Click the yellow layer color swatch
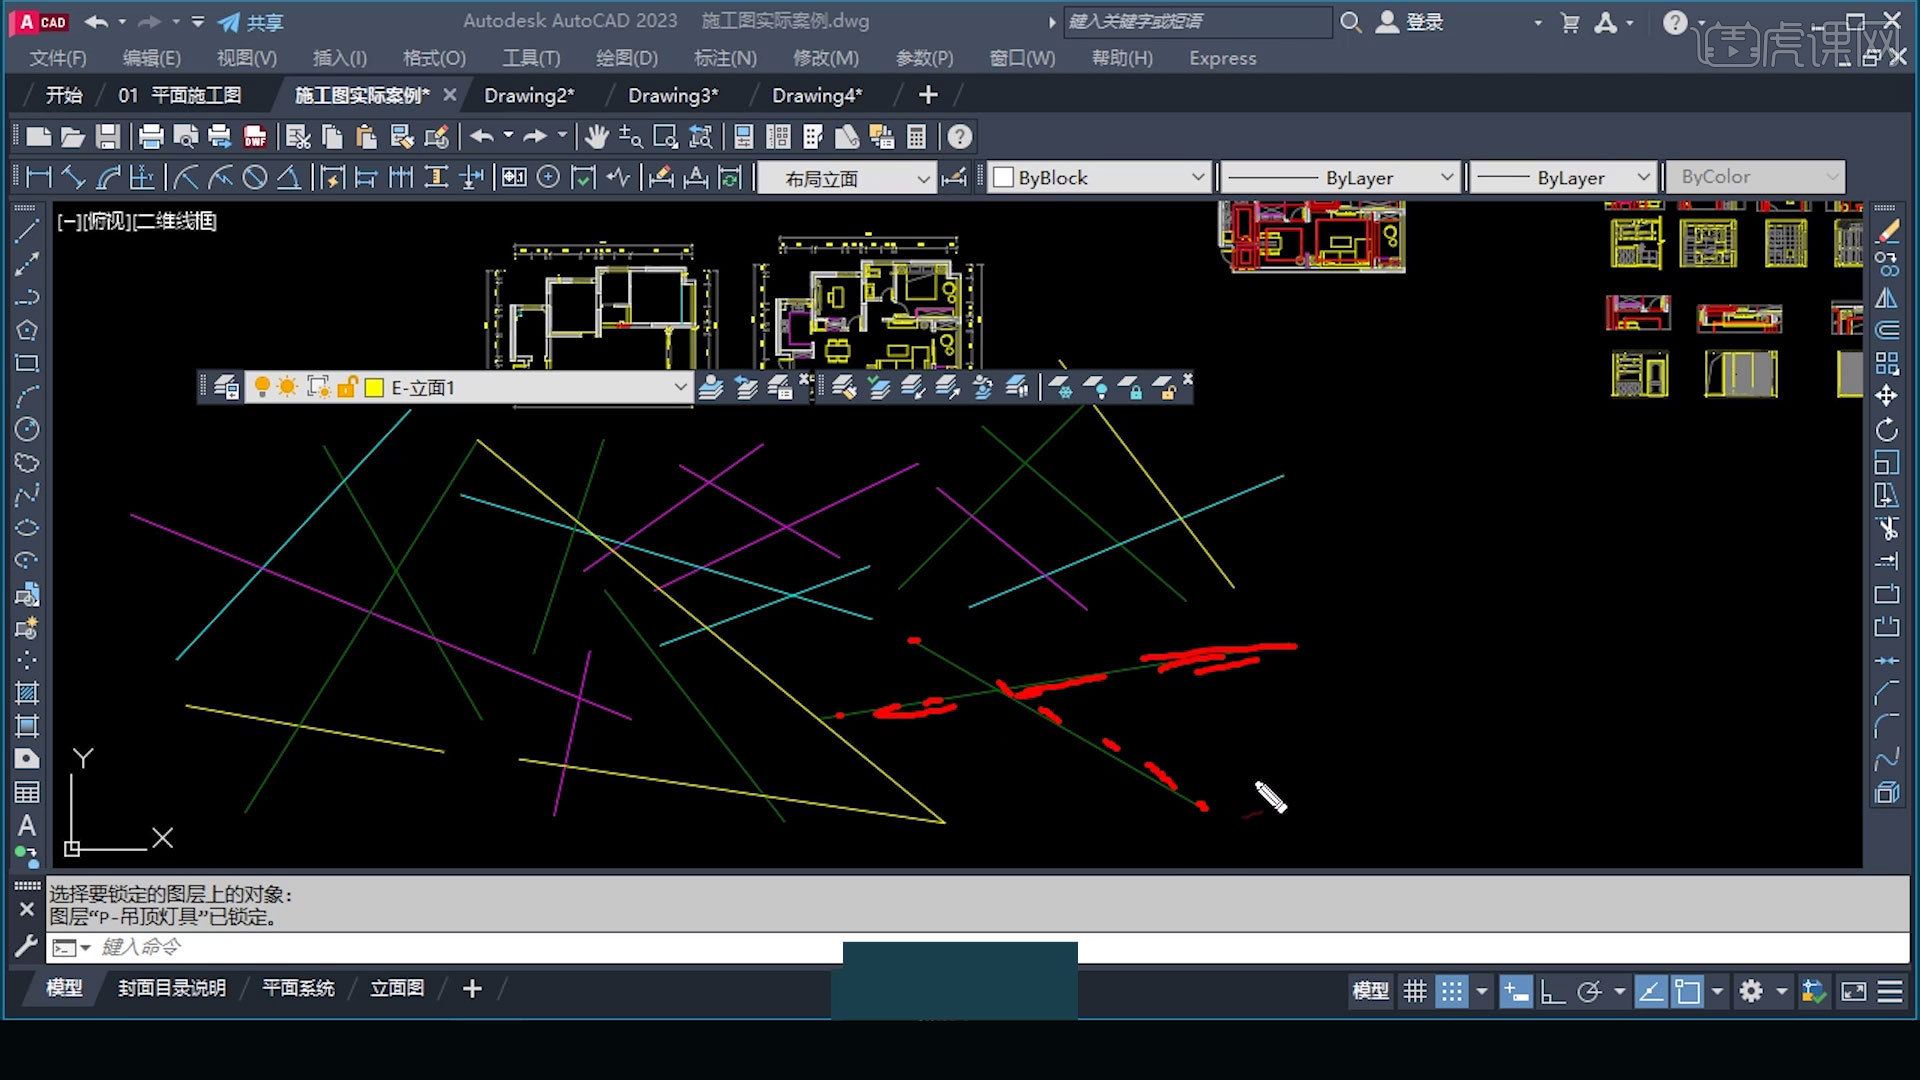Viewport: 1920px width, 1080px height. 374,387
